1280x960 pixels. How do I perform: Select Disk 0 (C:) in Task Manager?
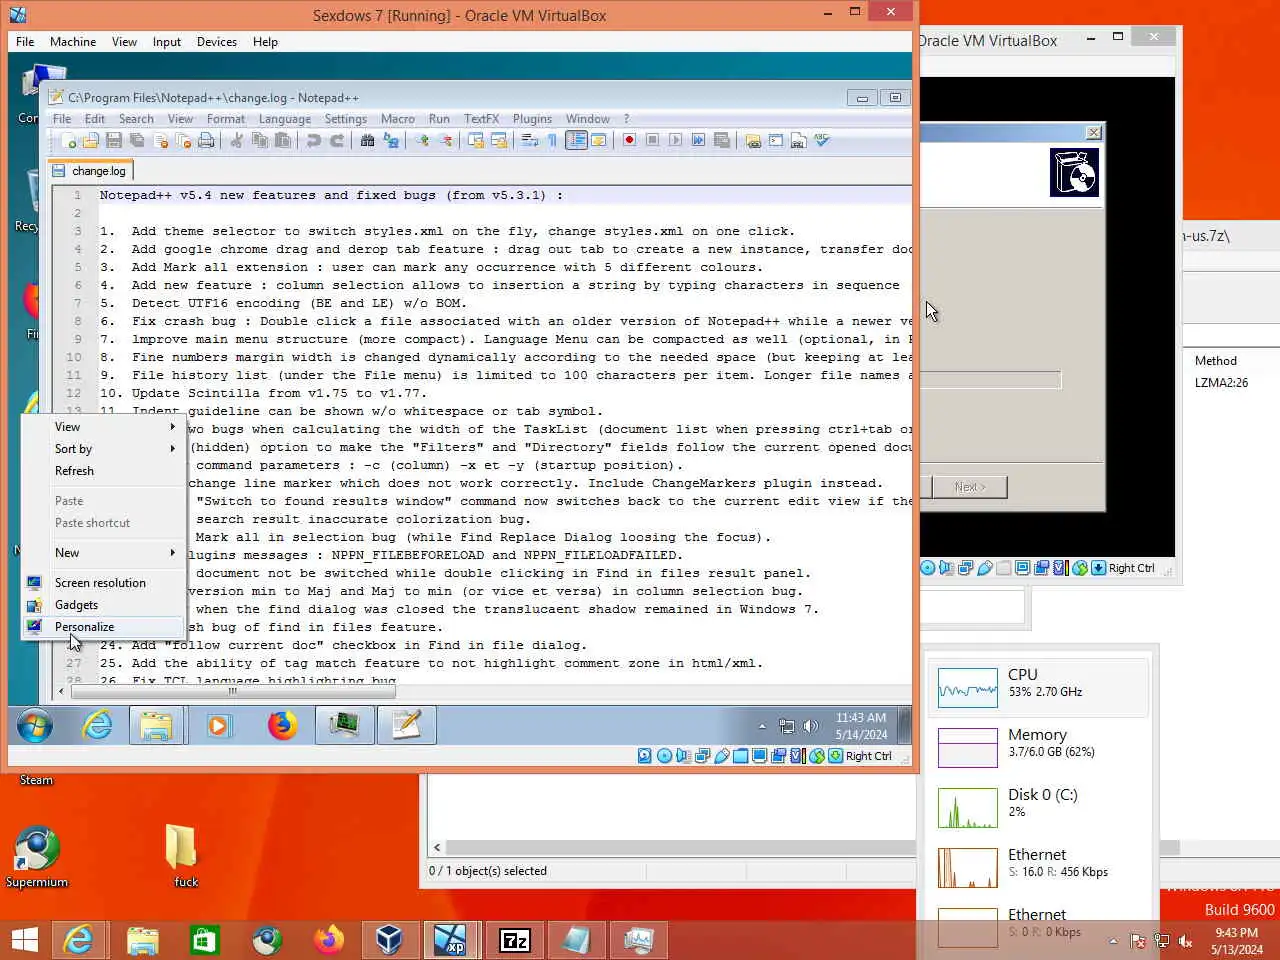point(1039,807)
